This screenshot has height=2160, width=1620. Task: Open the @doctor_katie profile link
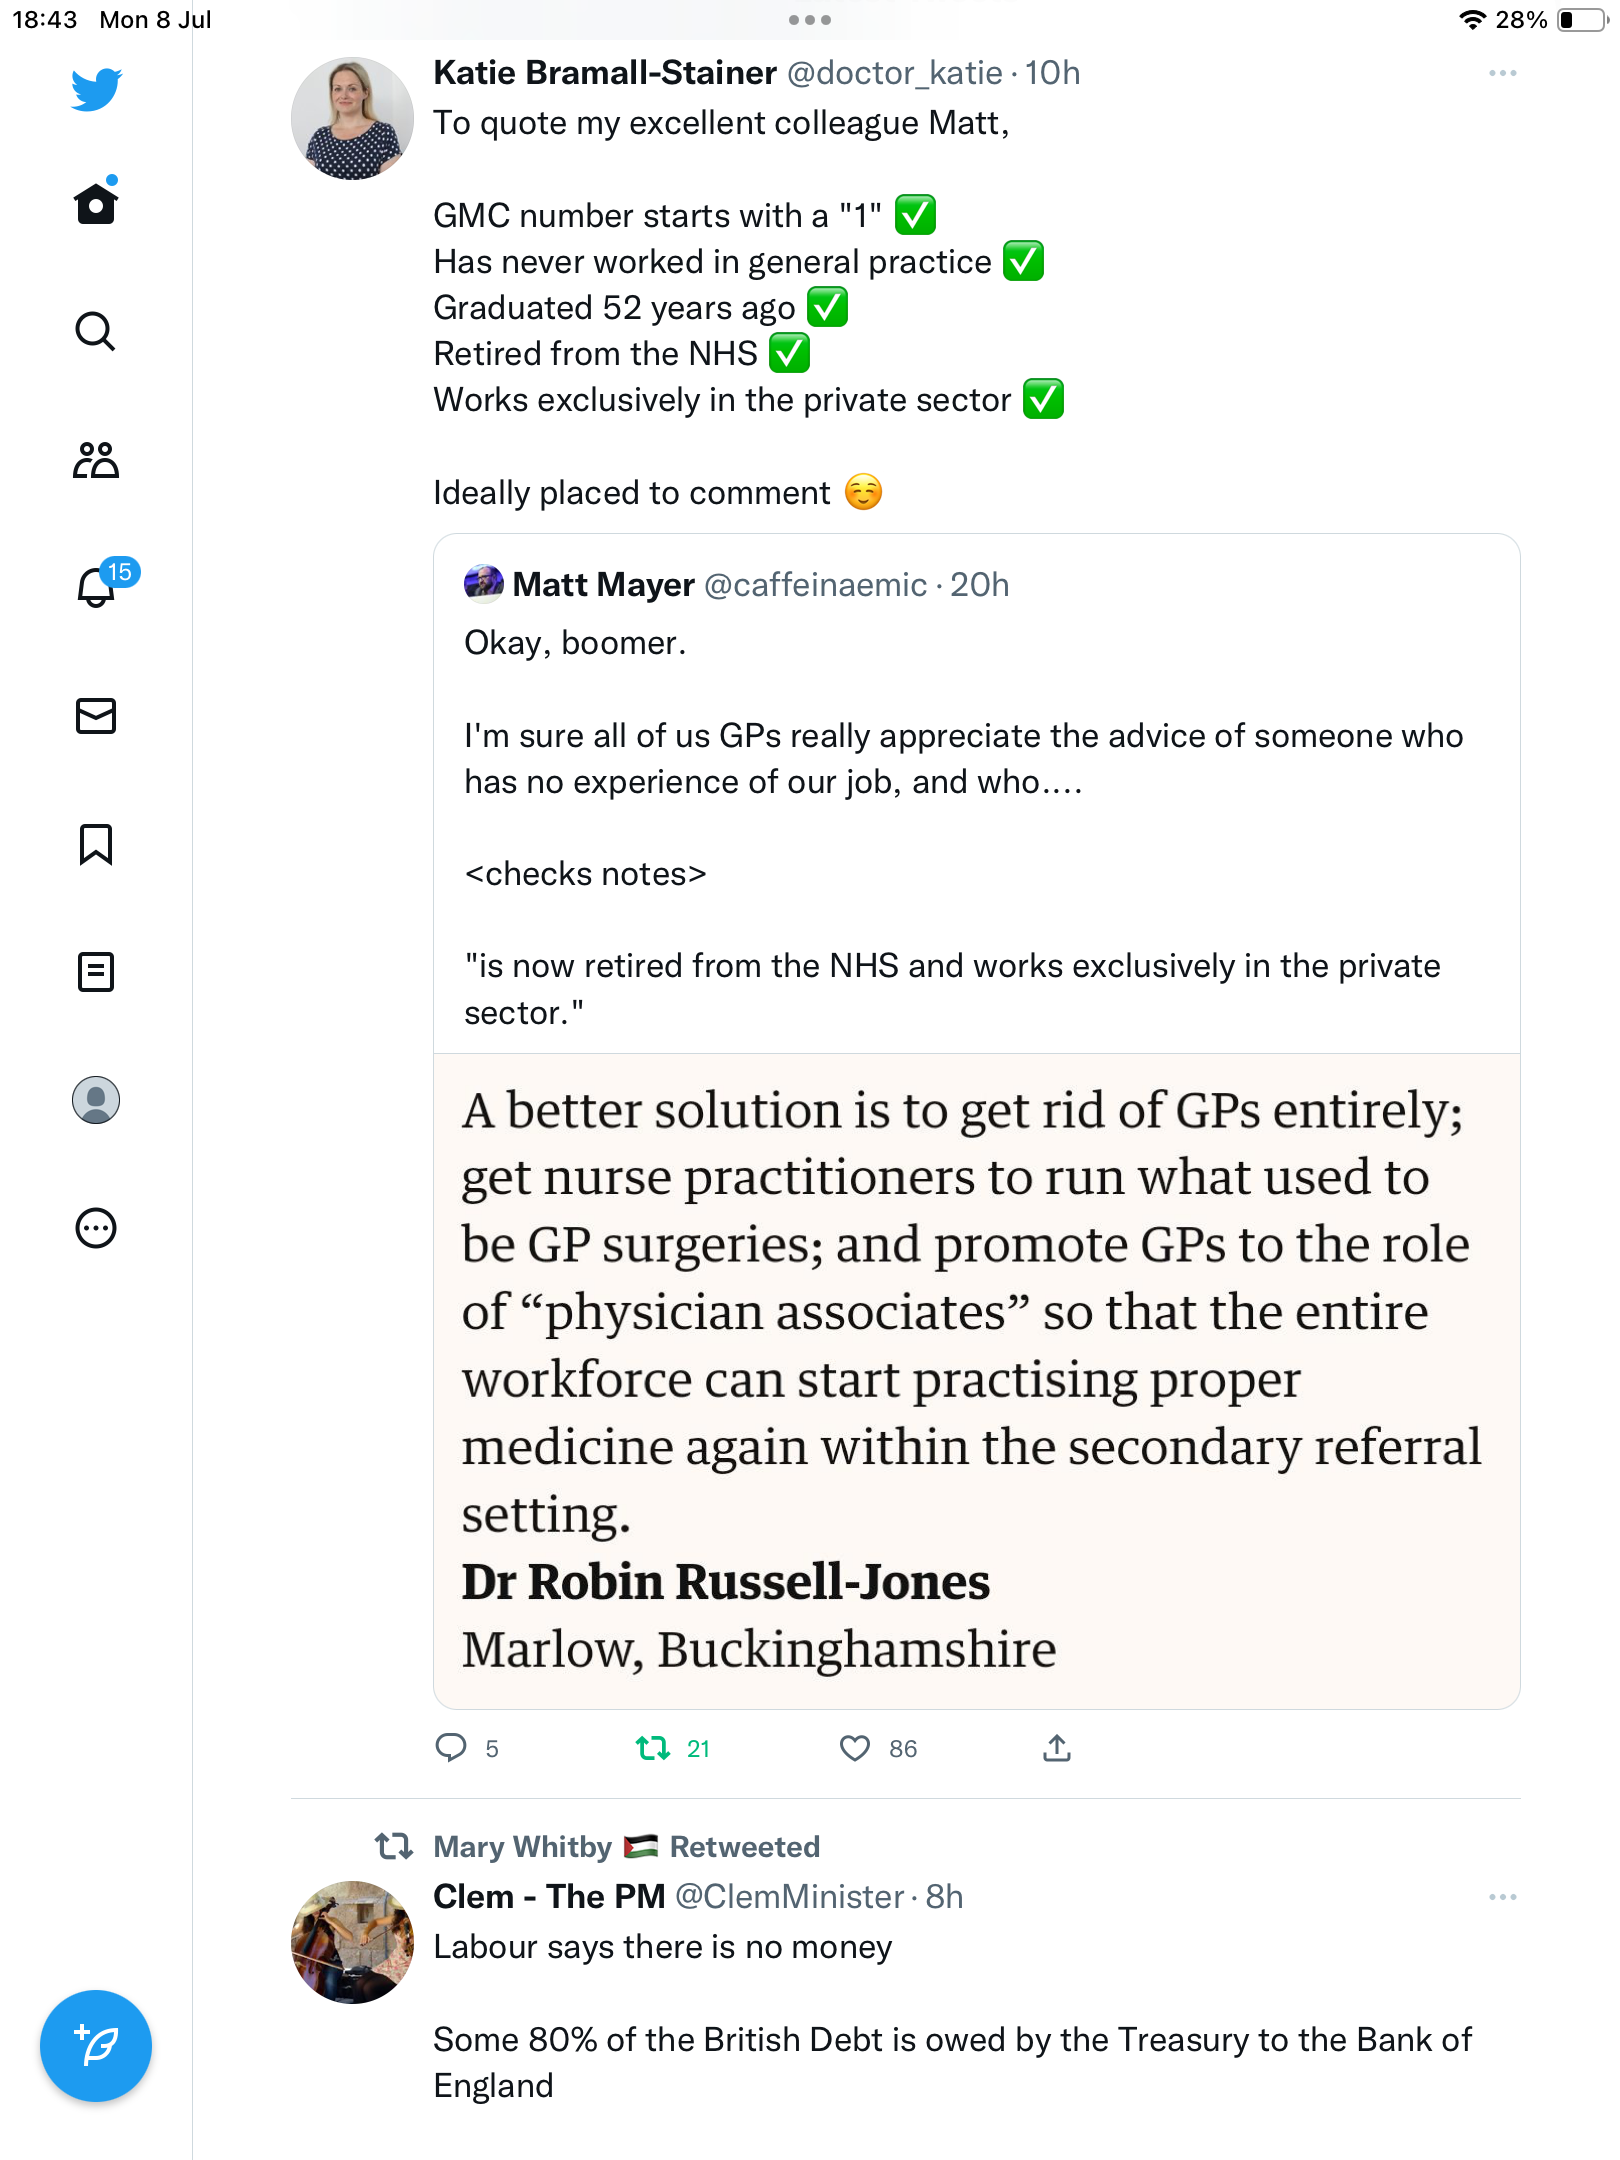tap(894, 73)
